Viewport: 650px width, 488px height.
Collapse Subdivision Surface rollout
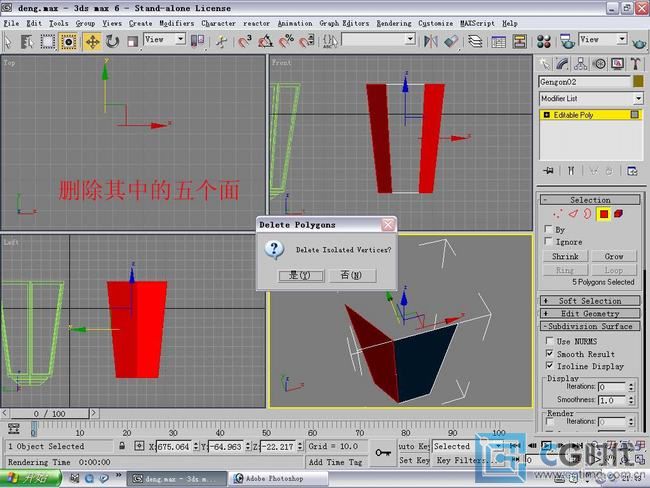tap(590, 326)
